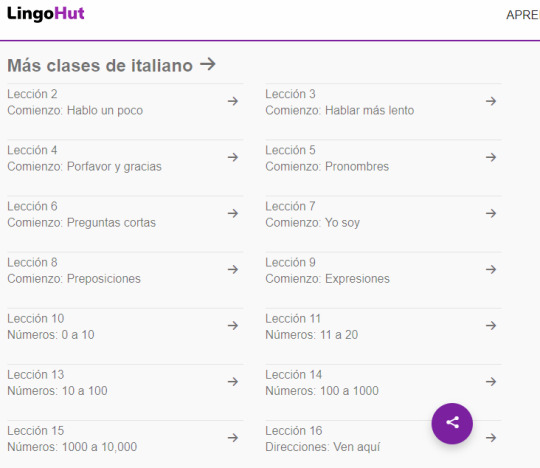Click the LingoHut logo
This screenshot has width=540, height=468.
click(x=45, y=14)
